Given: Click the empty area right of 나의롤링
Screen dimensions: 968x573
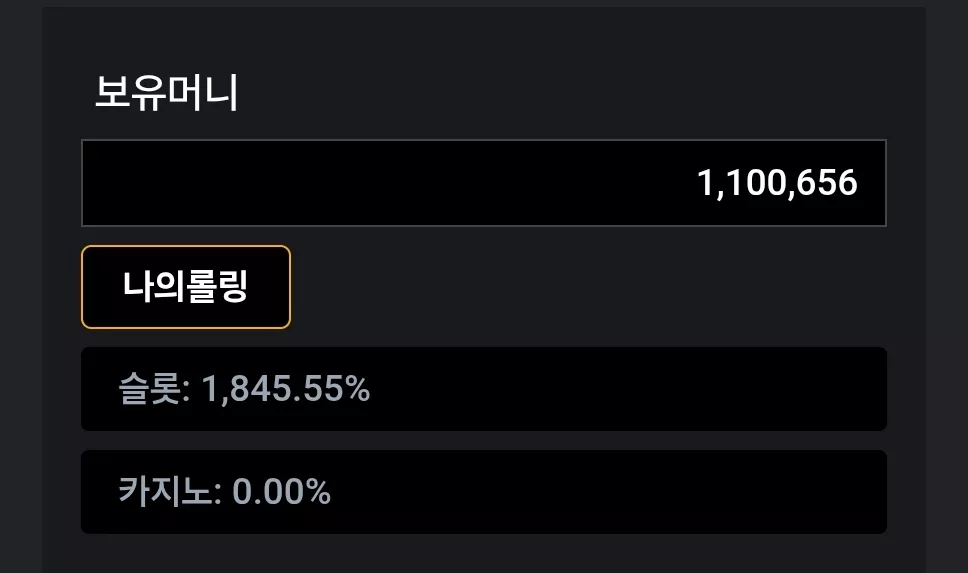Looking at the screenshot, I should (x=586, y=287).
